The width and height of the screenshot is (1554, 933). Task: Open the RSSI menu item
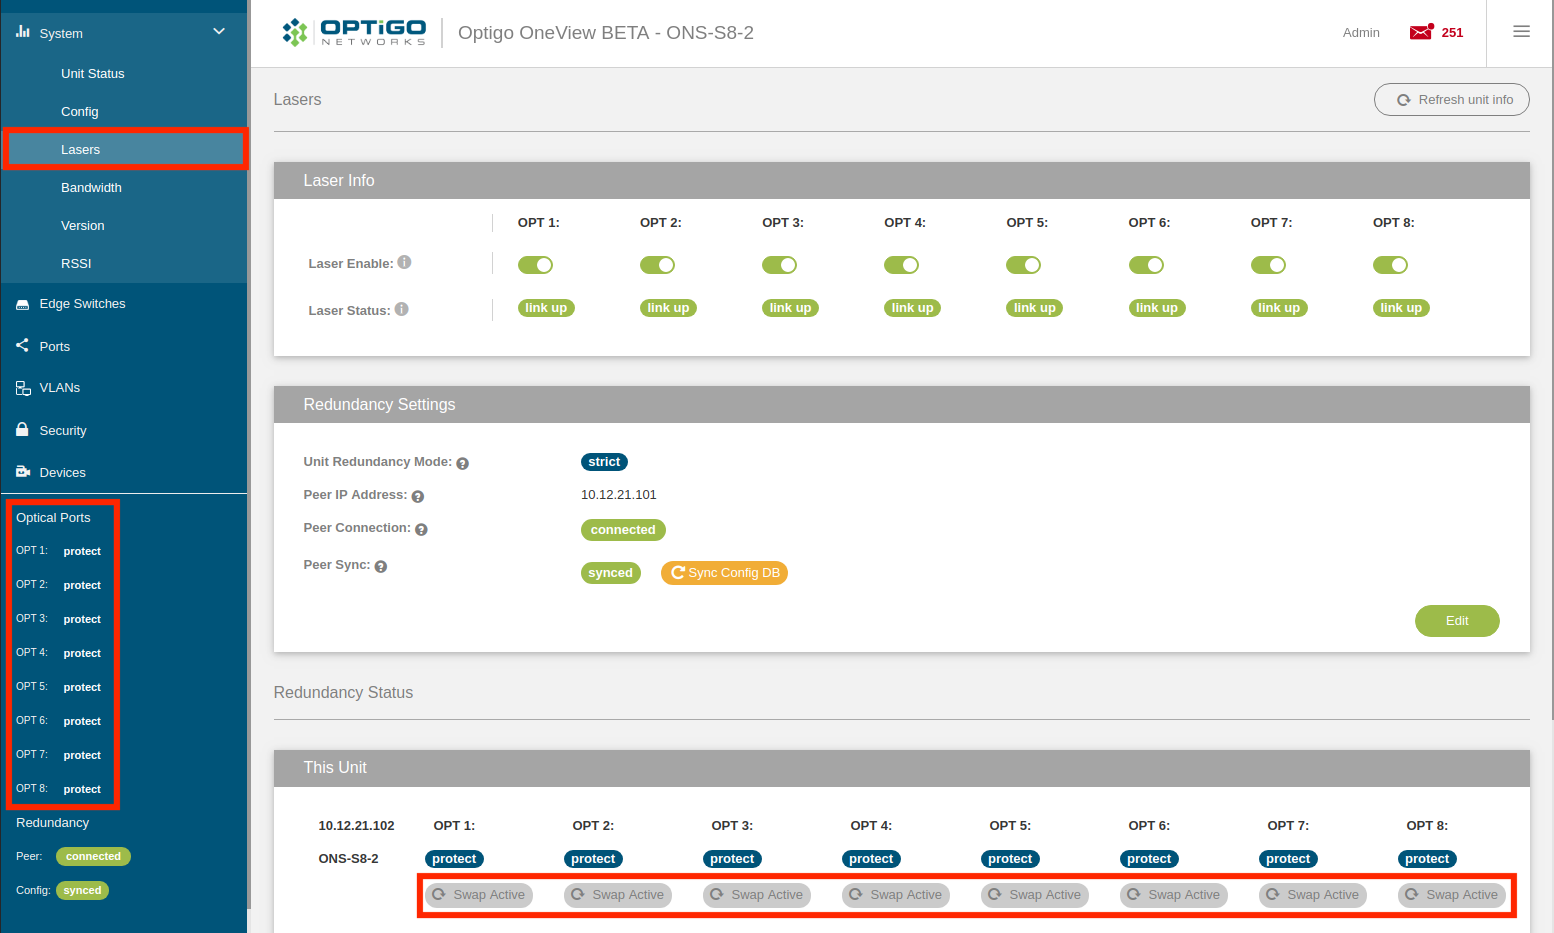click(x=76, y=263)
